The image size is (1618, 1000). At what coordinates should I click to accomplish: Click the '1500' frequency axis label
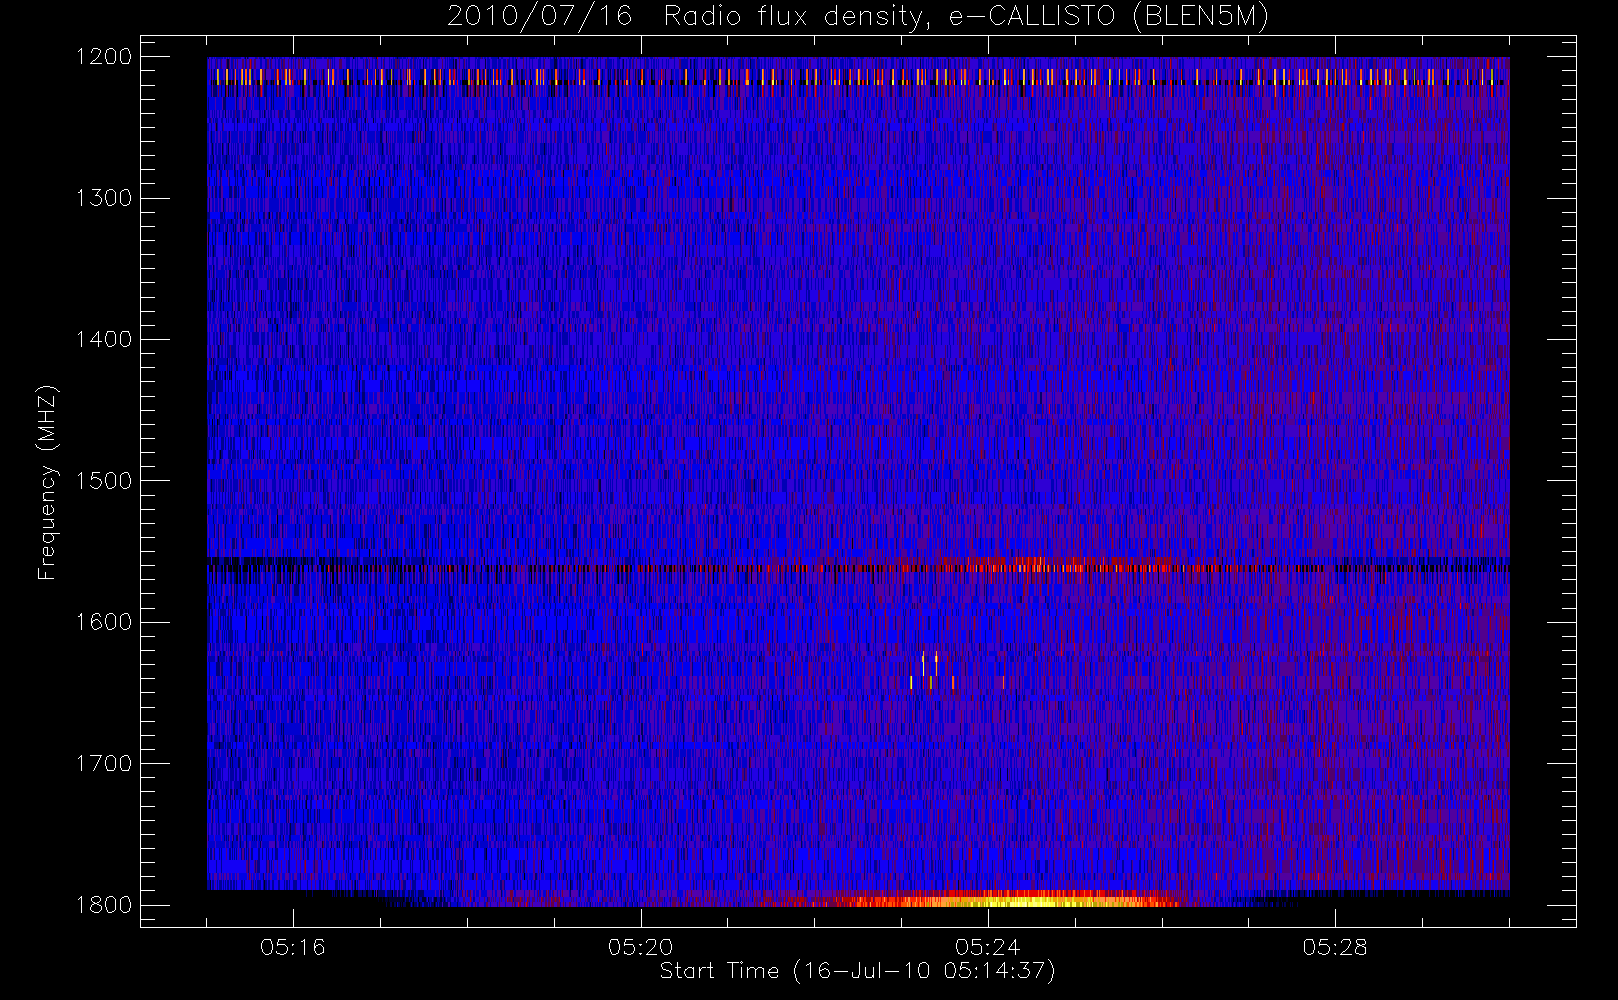(x=104, y=481)
